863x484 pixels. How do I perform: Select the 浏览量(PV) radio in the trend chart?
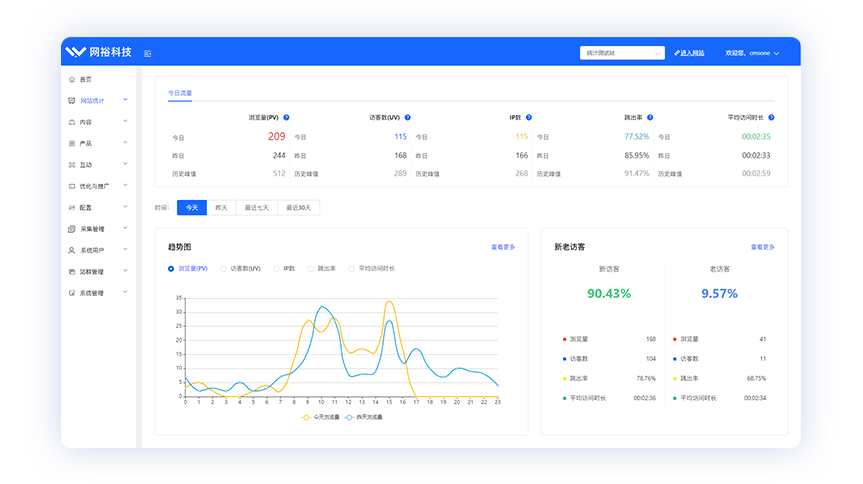[x=171, y=269]
